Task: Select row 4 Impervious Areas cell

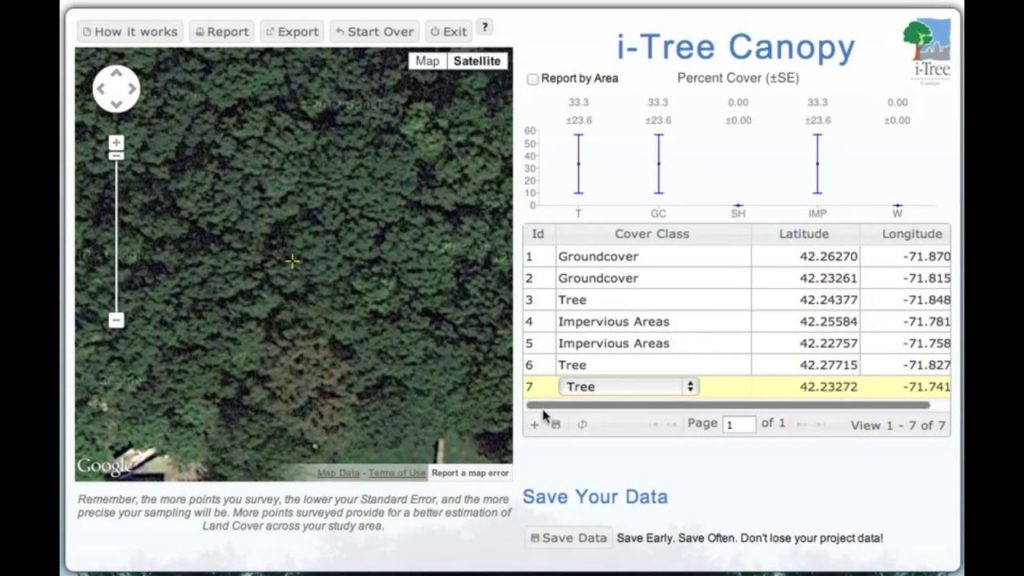Action: click(652, 321)
